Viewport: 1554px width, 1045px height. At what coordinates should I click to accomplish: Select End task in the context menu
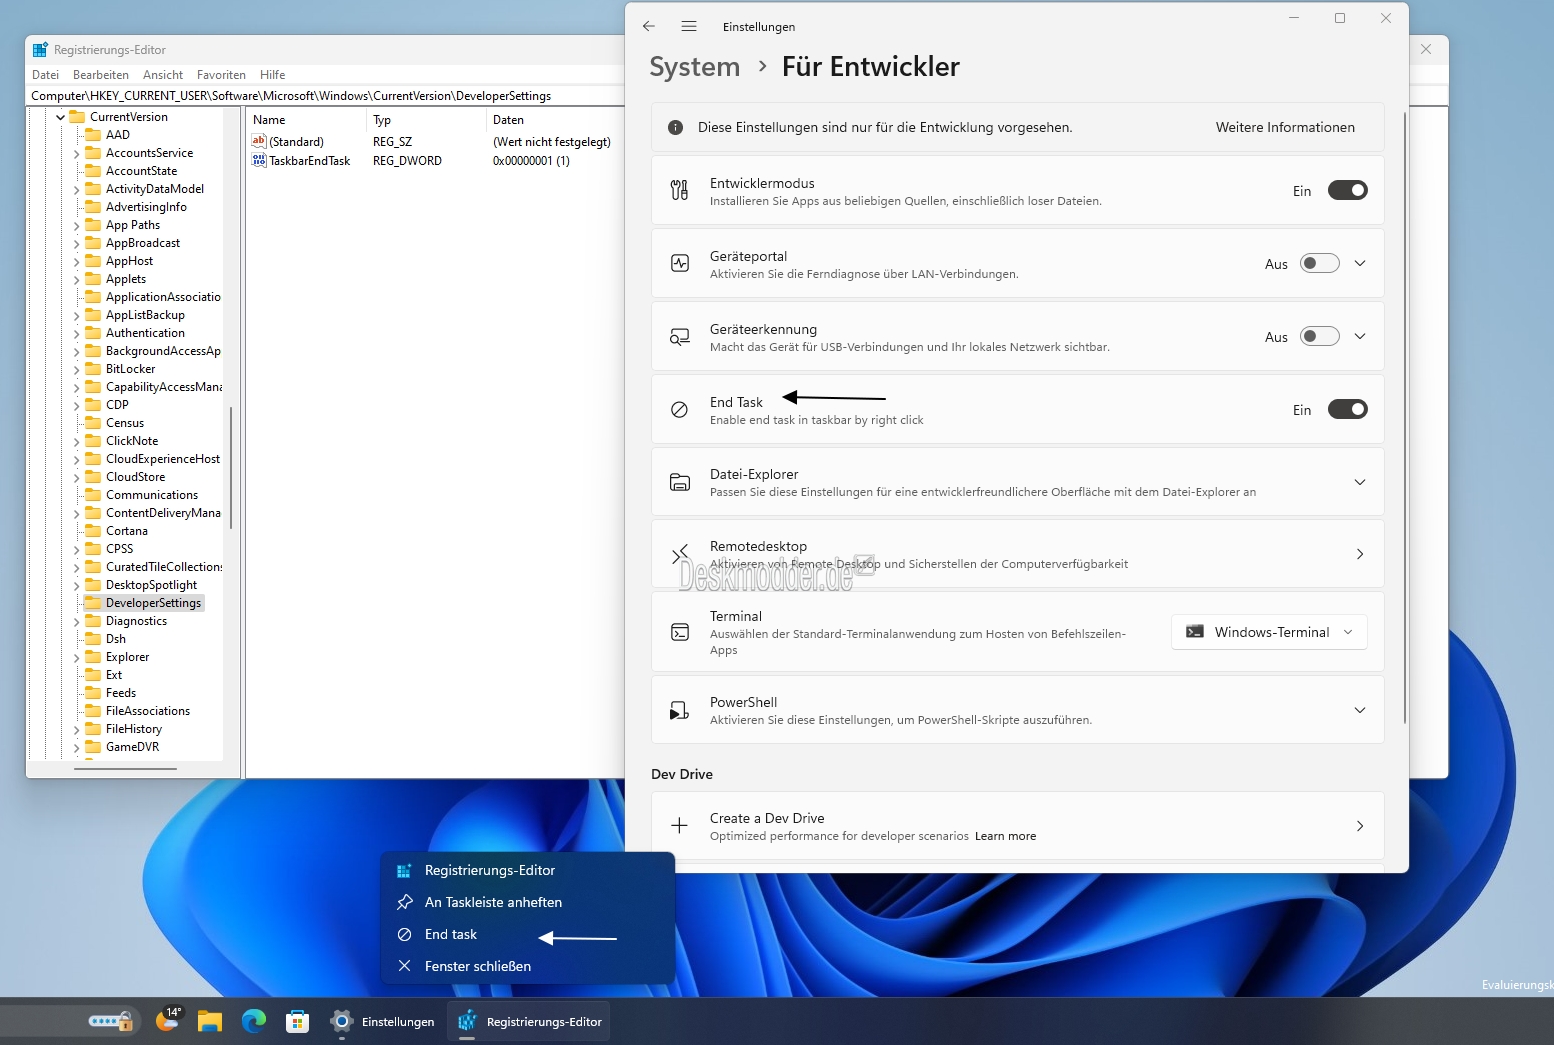point(451,934)
